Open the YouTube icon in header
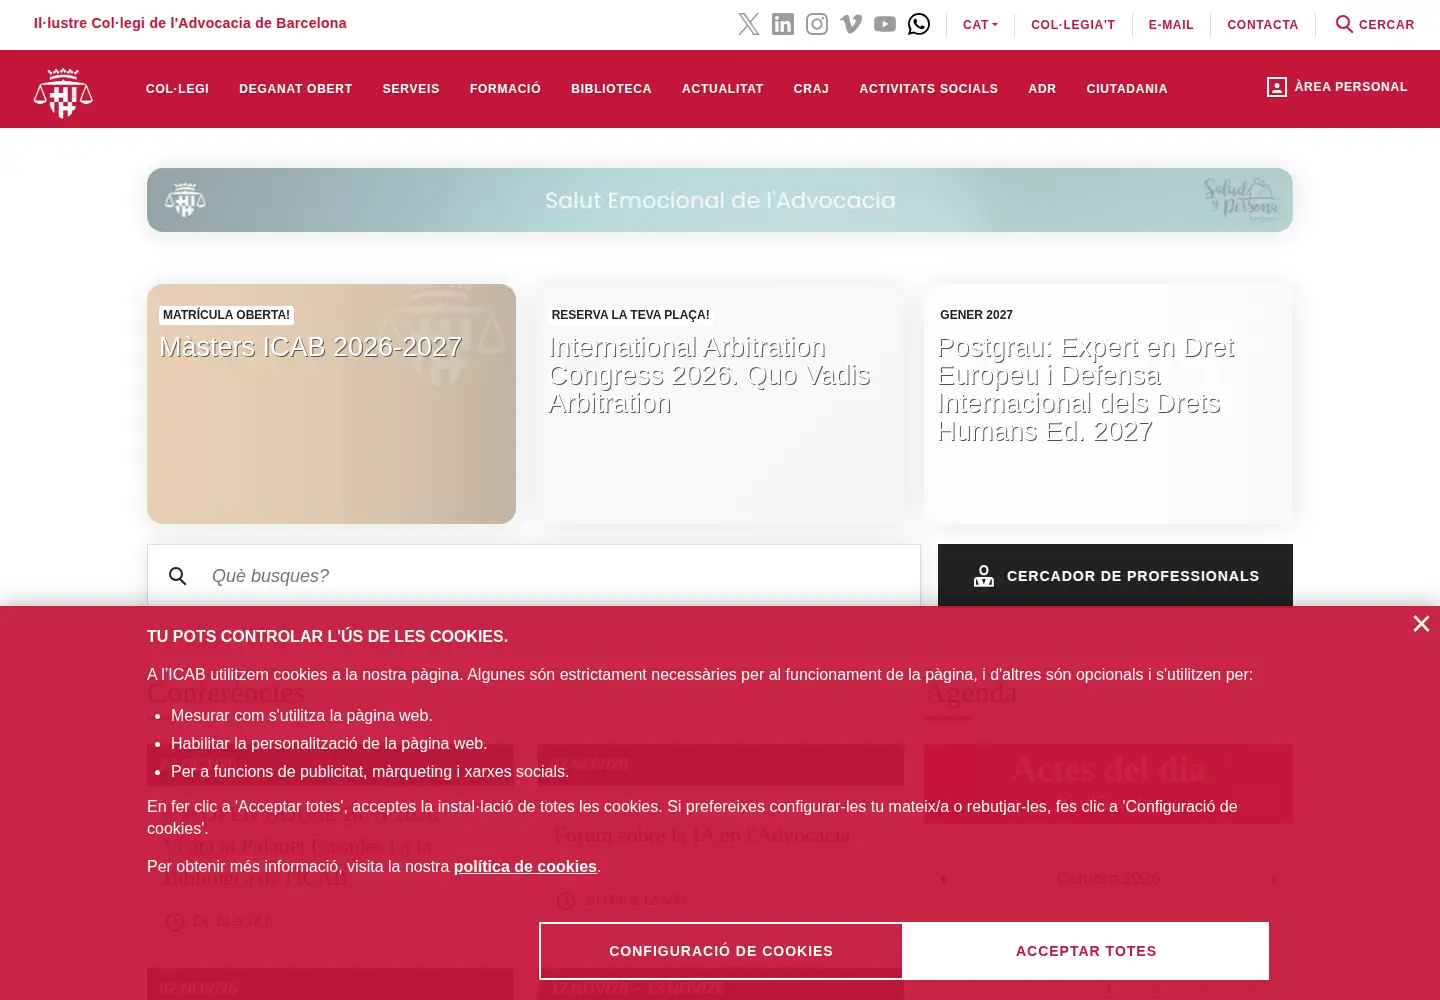1440x1000 pixels. tap(885, 24)
